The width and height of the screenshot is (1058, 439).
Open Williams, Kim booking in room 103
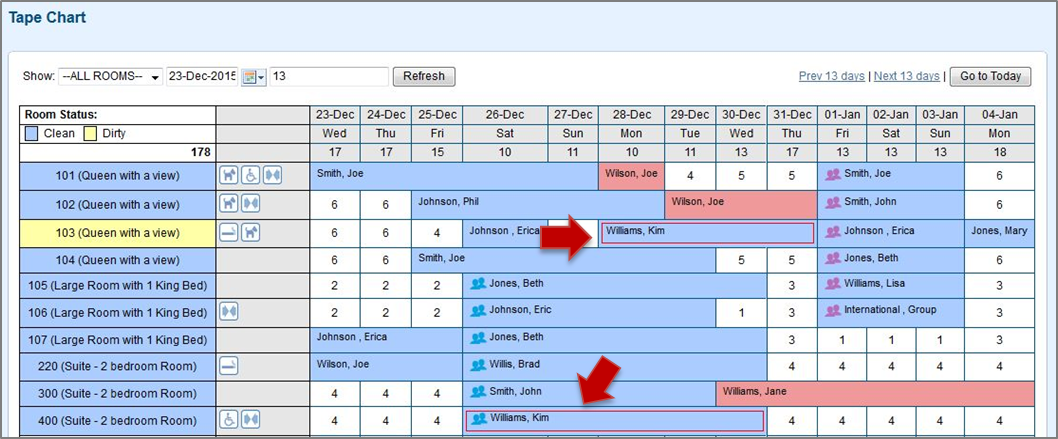click(707, 233)
